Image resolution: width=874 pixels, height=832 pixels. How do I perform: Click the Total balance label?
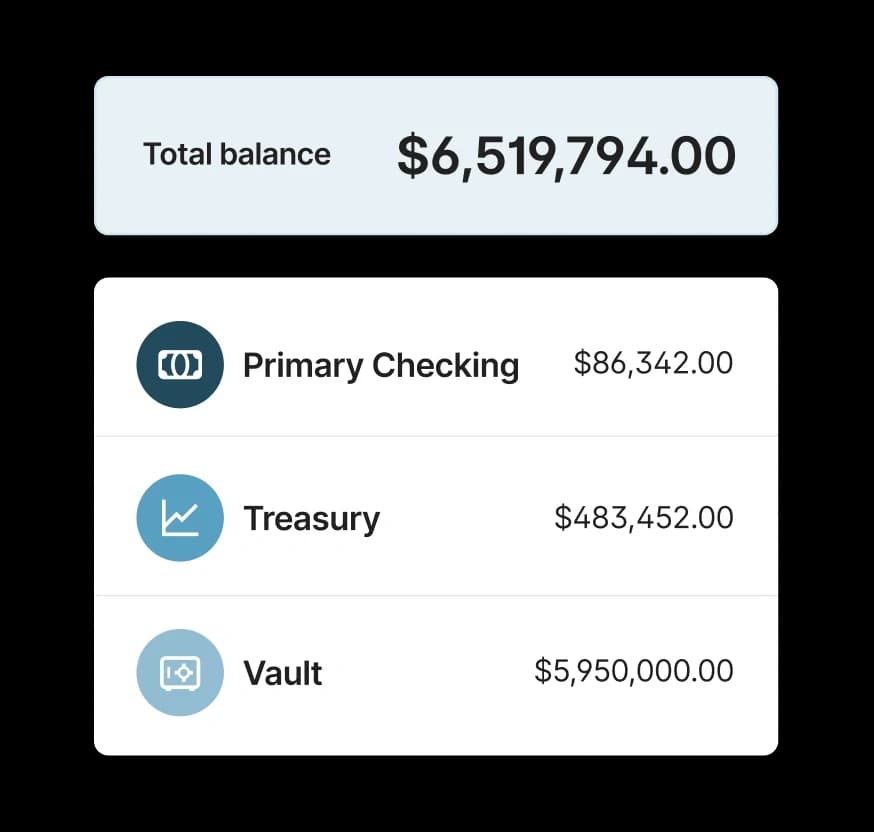[x=236, y=154]
